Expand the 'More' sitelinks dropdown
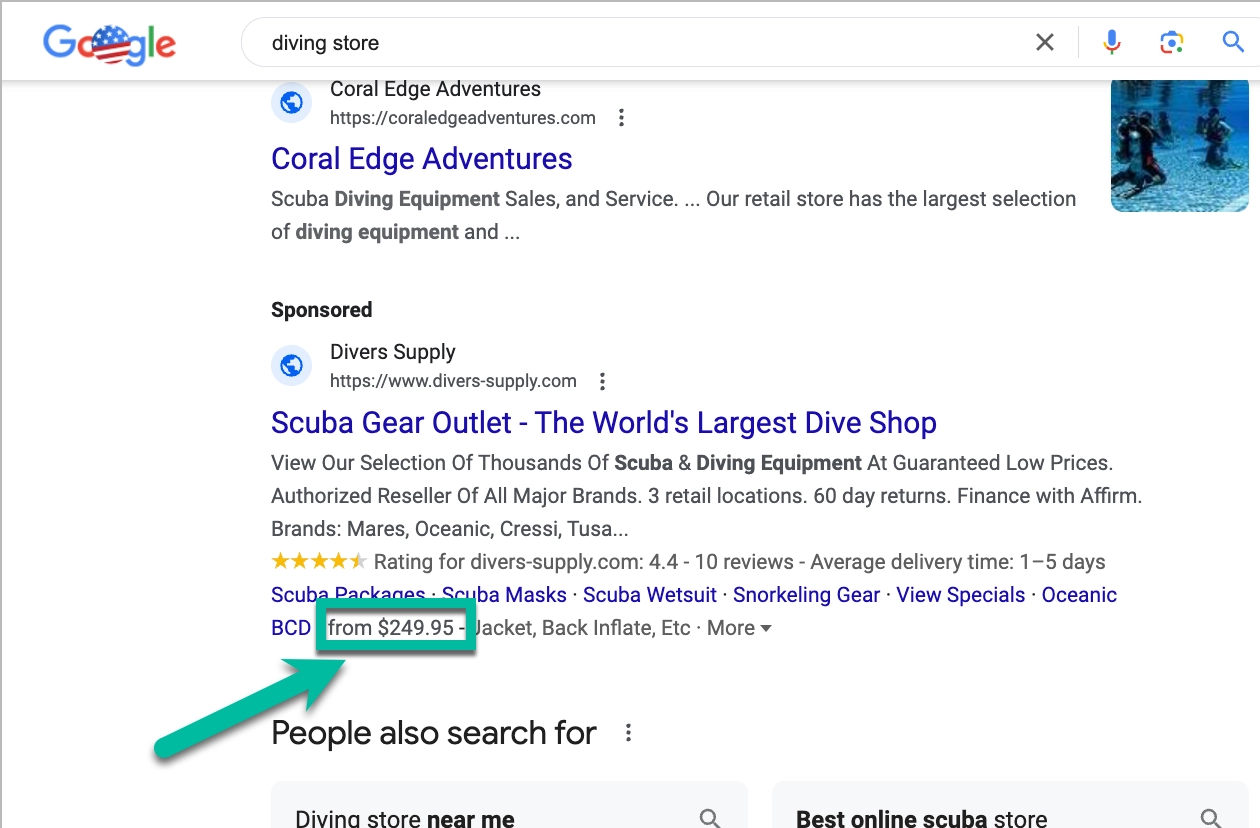The image size is (1260, 828). tap(739, 627)
